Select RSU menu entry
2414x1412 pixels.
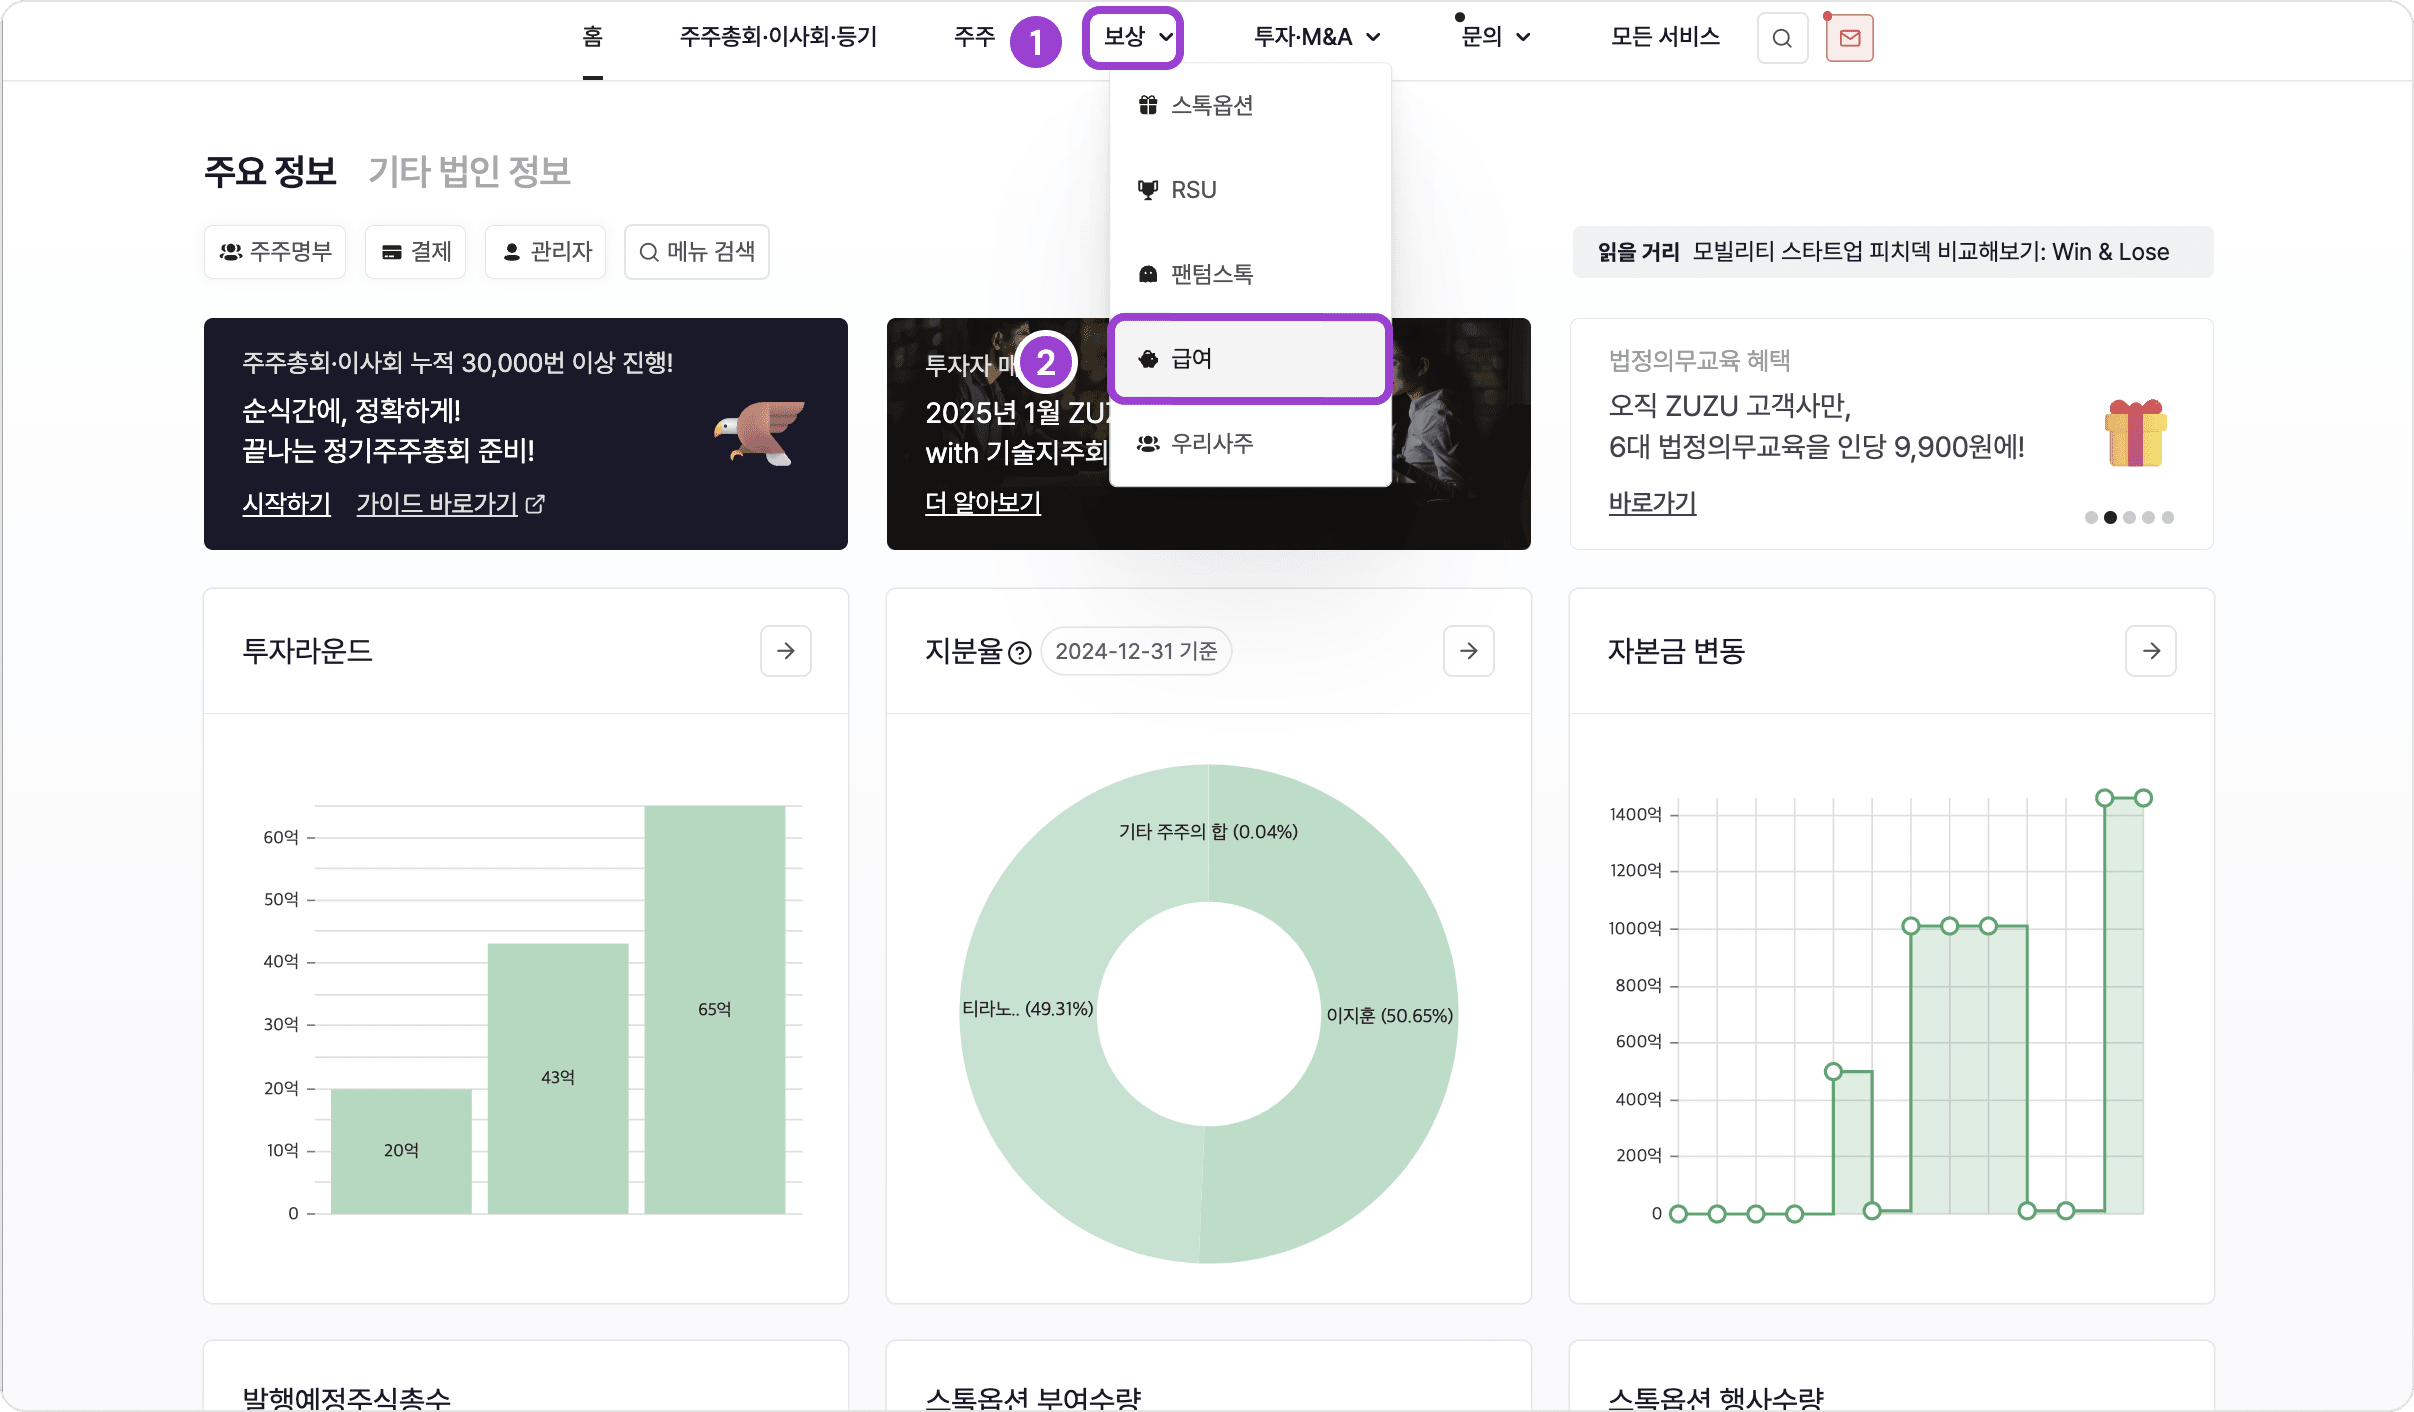coord(1193,190)
